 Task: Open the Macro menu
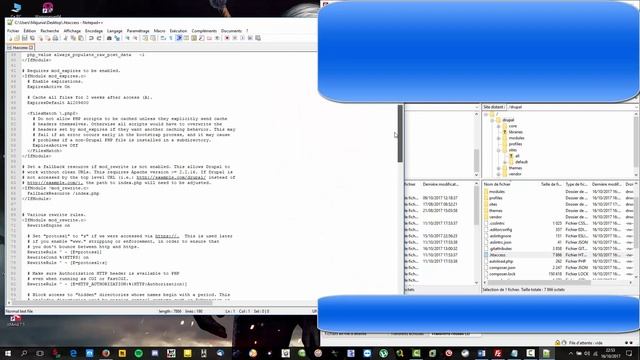[x=160, y=31]
